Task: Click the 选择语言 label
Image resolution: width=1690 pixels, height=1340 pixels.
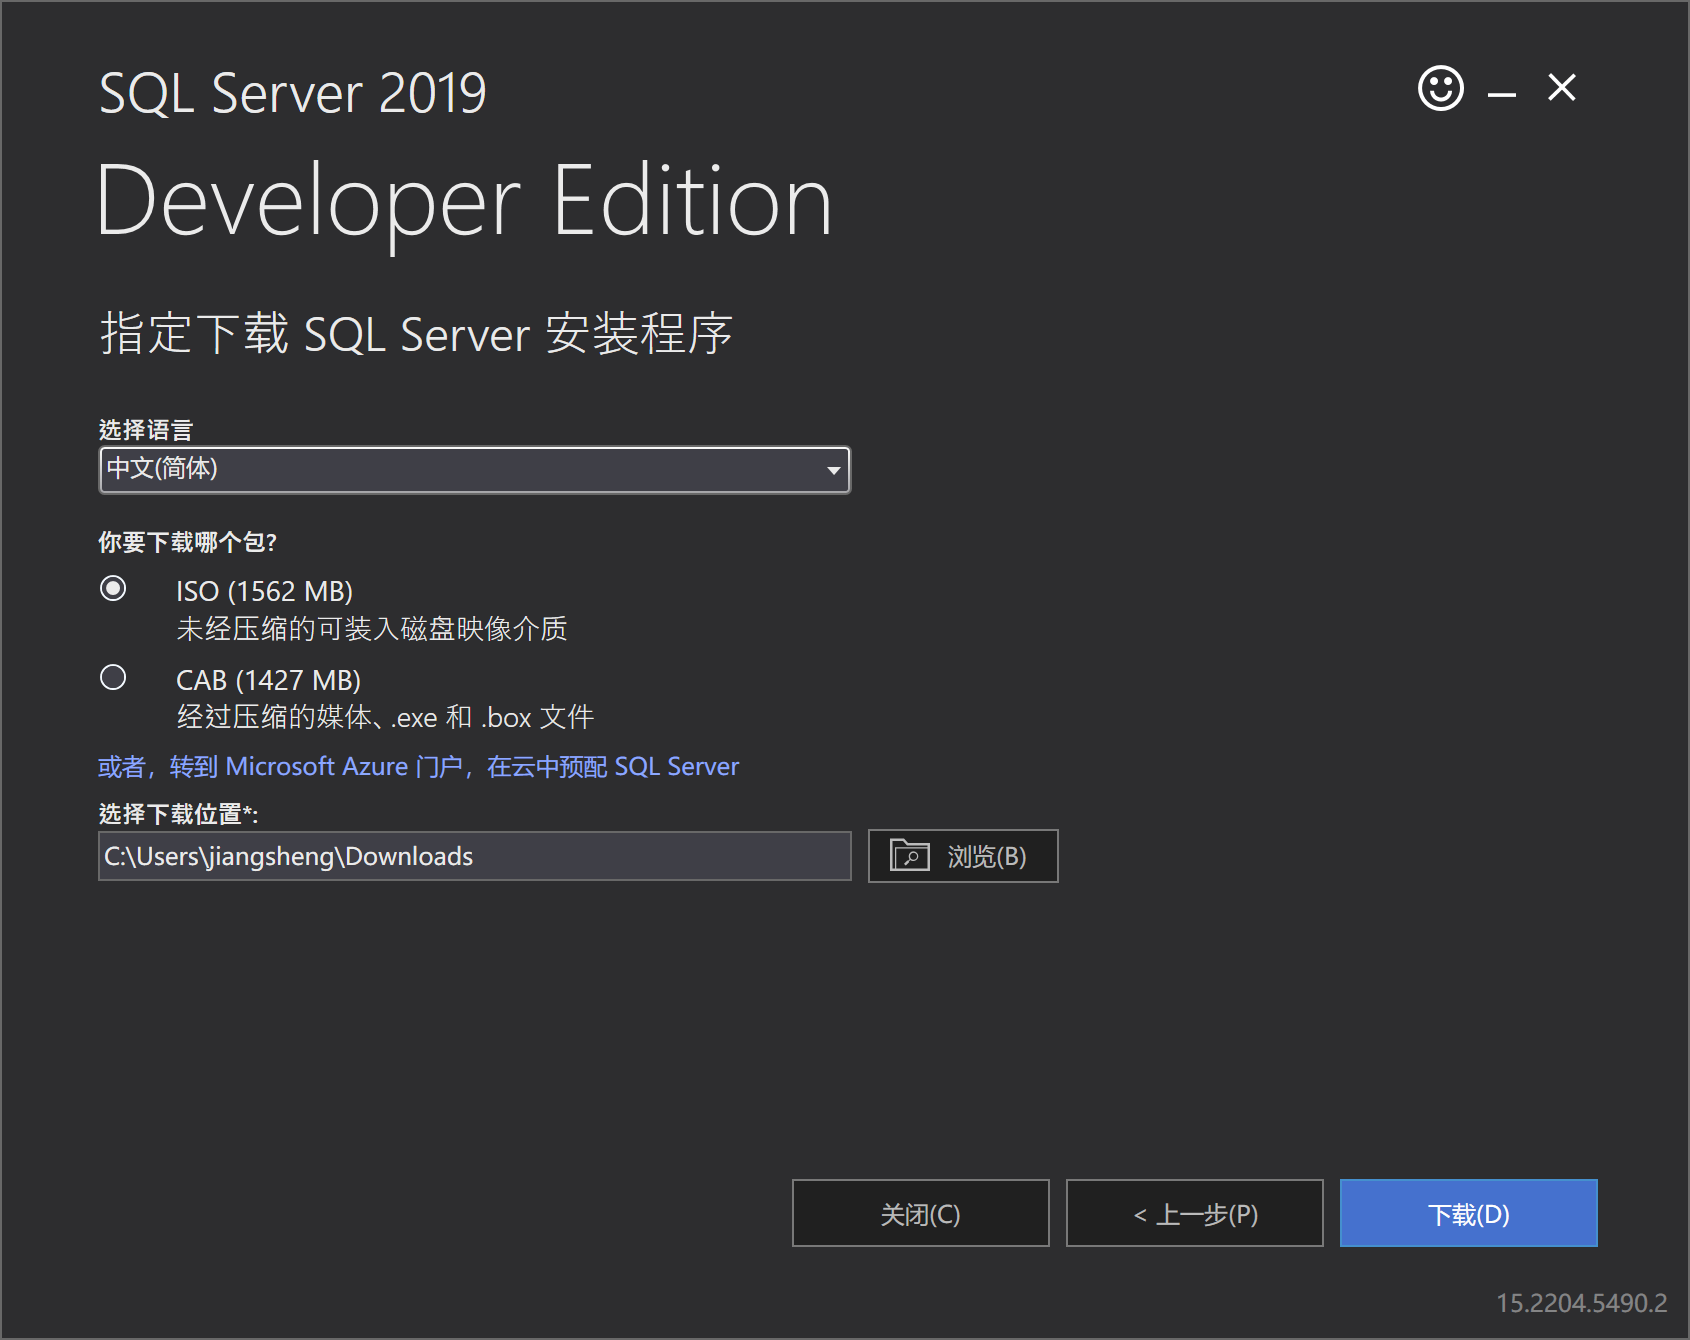Action: [x=146, y=430]
